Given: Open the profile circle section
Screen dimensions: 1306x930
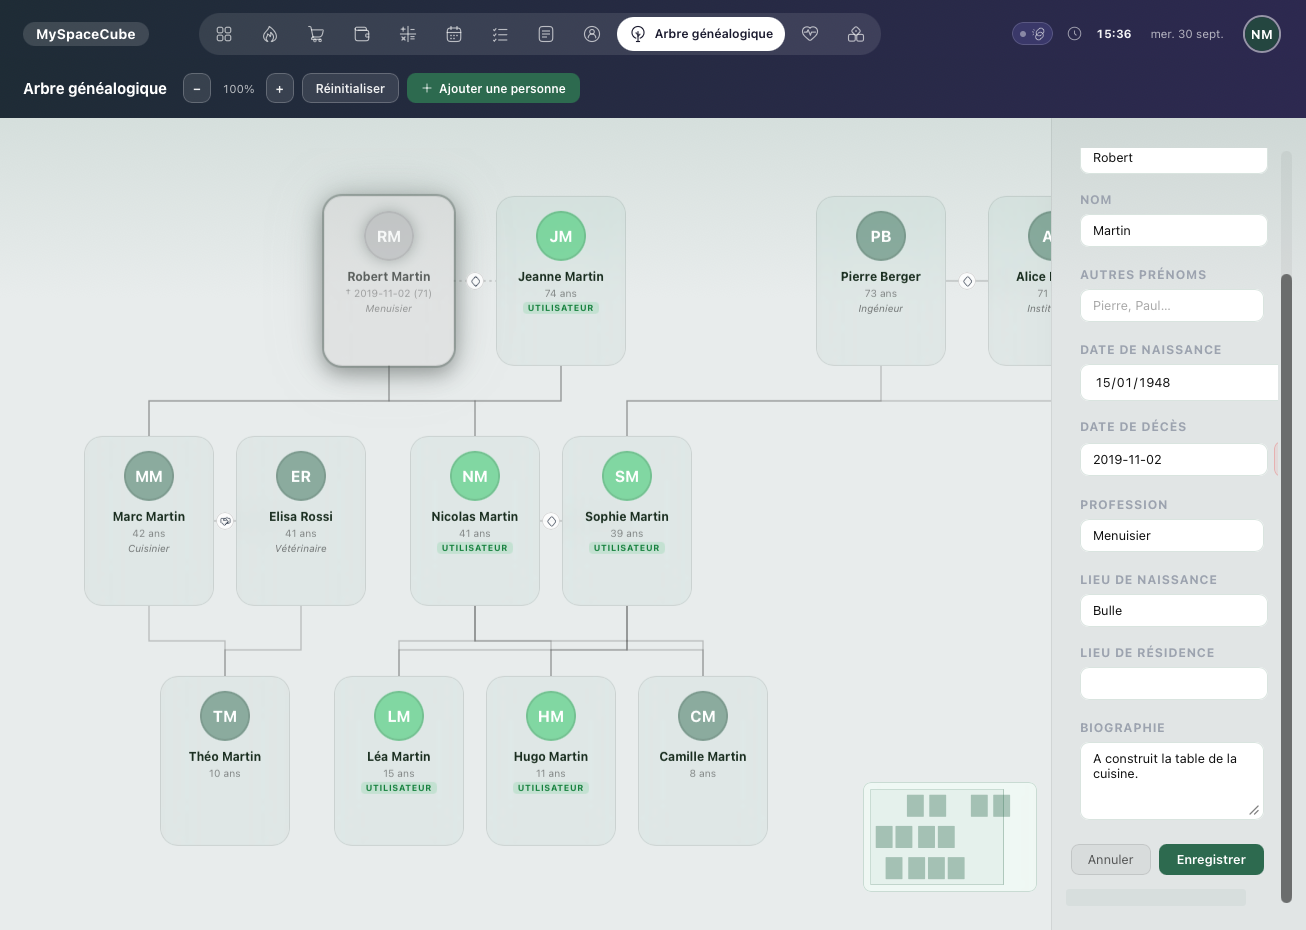Looking at the screenshot, I should coord(592,34).
